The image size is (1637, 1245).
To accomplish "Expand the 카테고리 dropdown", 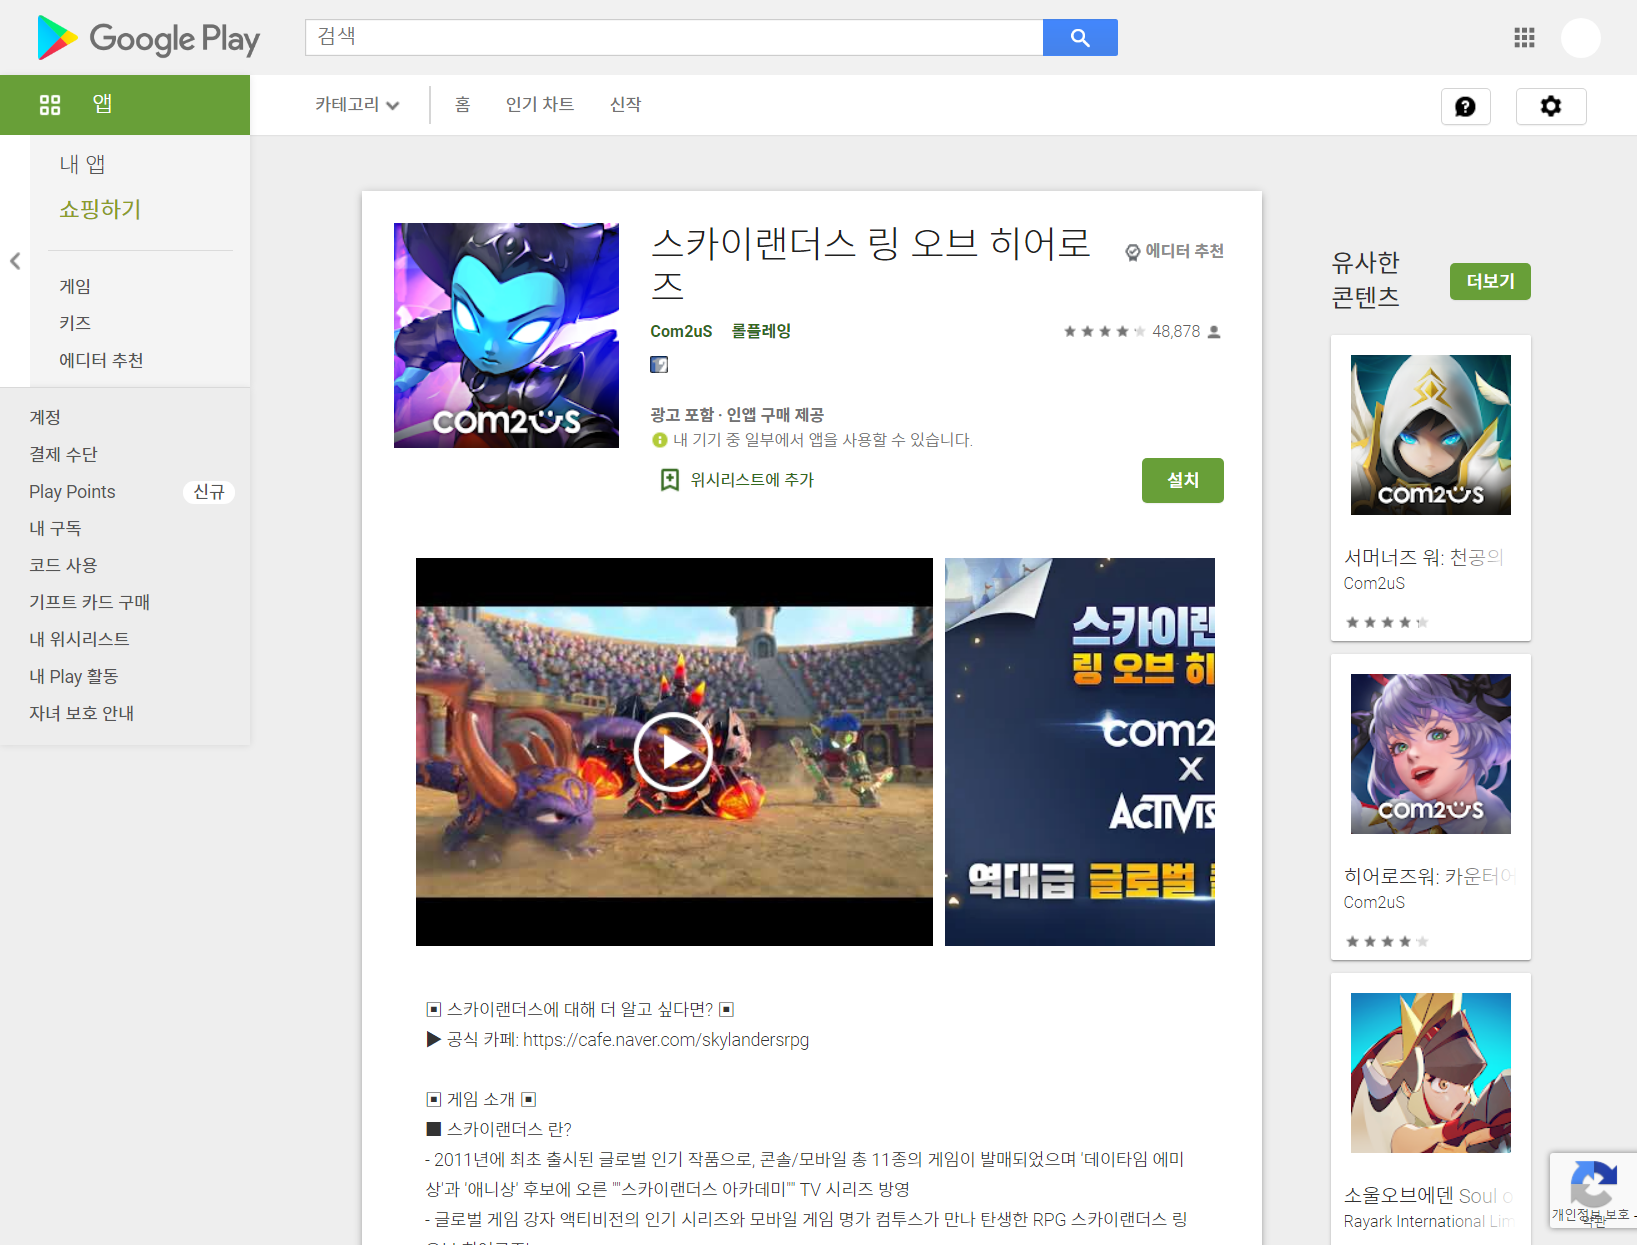I will (x=357, y=105).
